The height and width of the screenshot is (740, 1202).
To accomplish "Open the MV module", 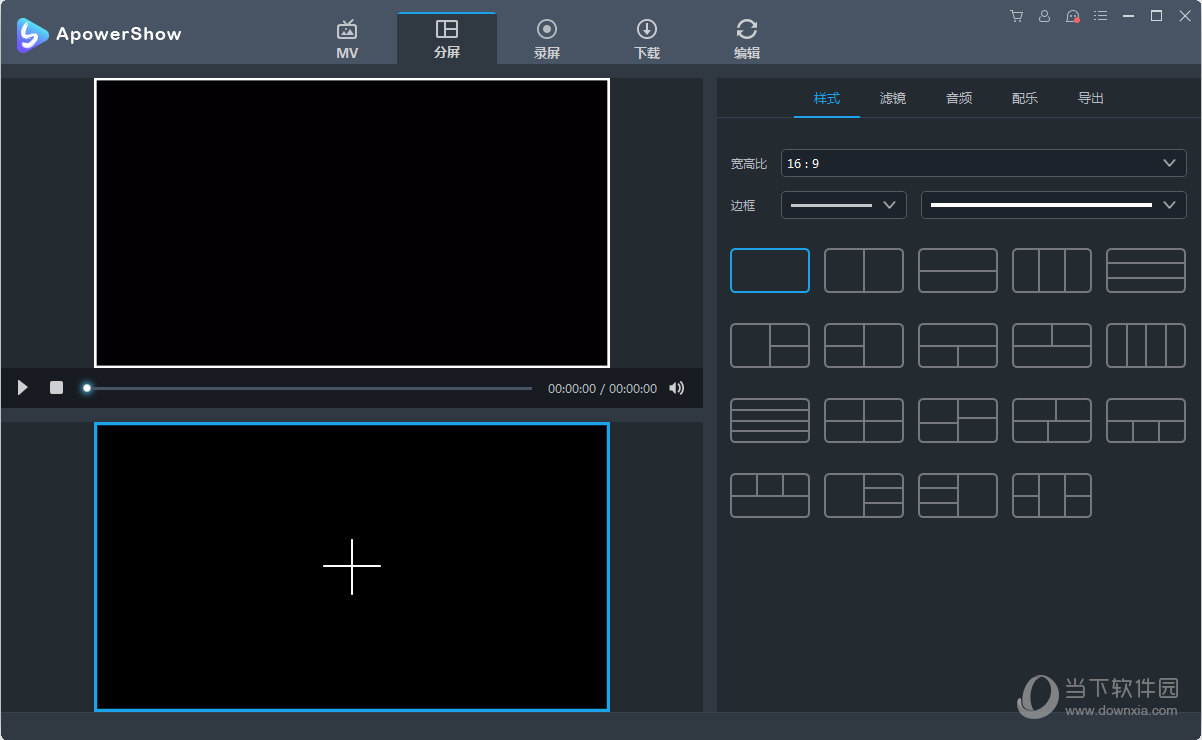I will [347, 39].
